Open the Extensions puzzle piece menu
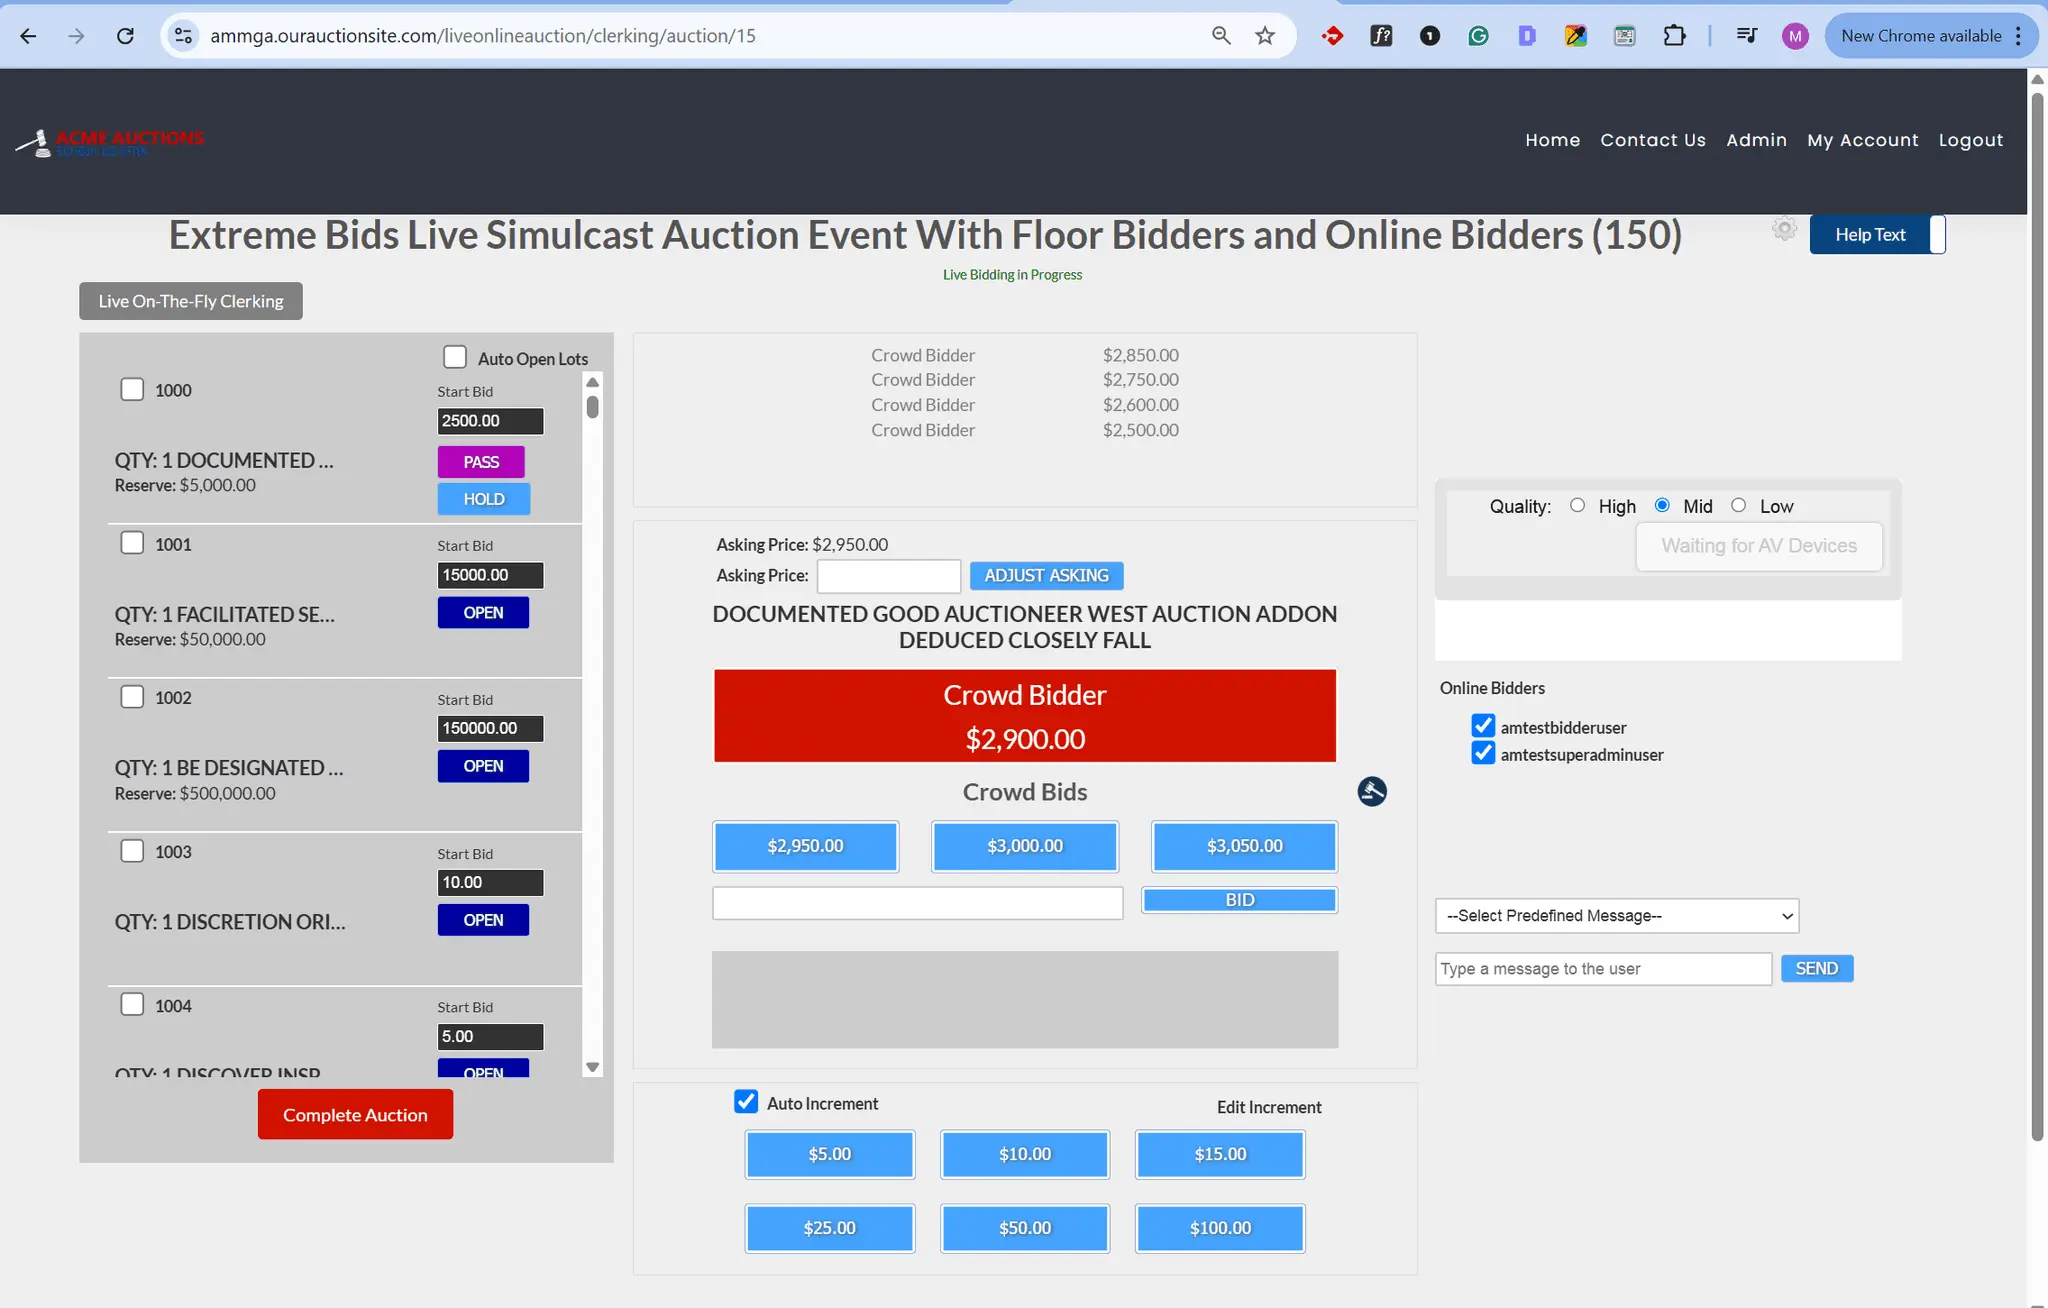The height and width of the screenshot is (1308, 2048). click(1674, 36)
